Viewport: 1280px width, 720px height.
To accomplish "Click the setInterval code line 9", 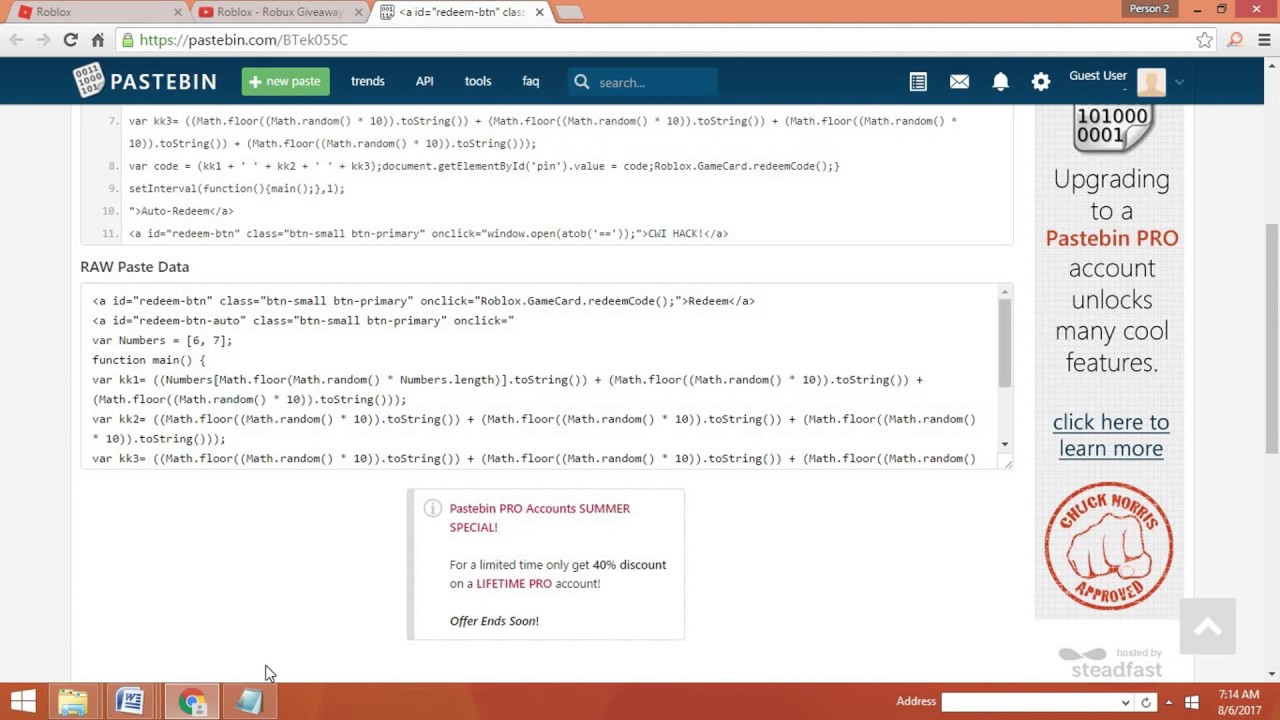I will point(236,188).
